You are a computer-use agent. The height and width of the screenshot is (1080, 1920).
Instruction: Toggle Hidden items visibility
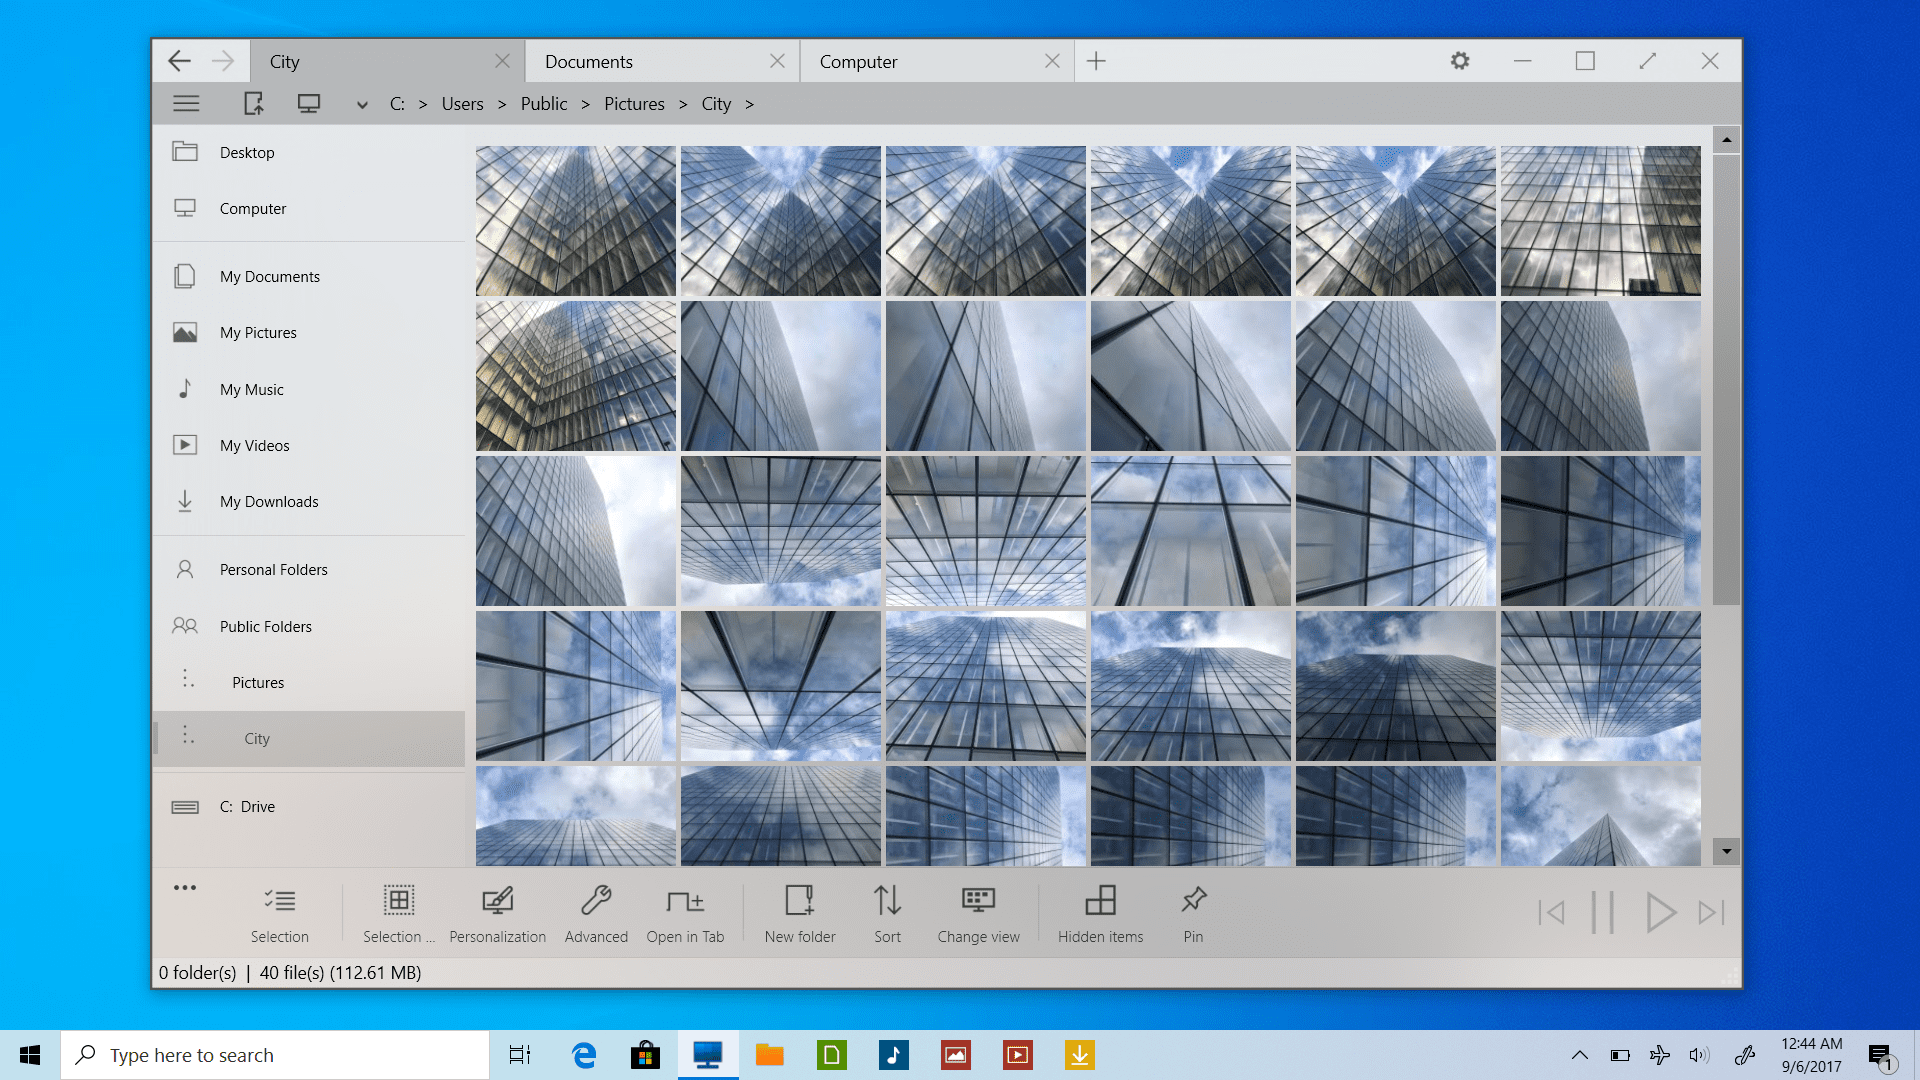pos(1100,912)
